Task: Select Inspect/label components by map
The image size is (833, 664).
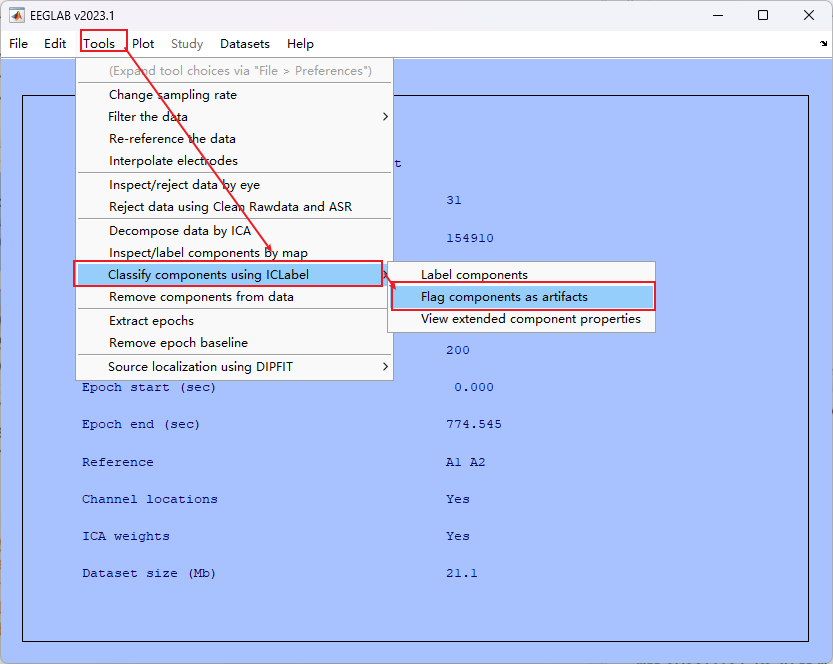Action: tap(234, 253)
